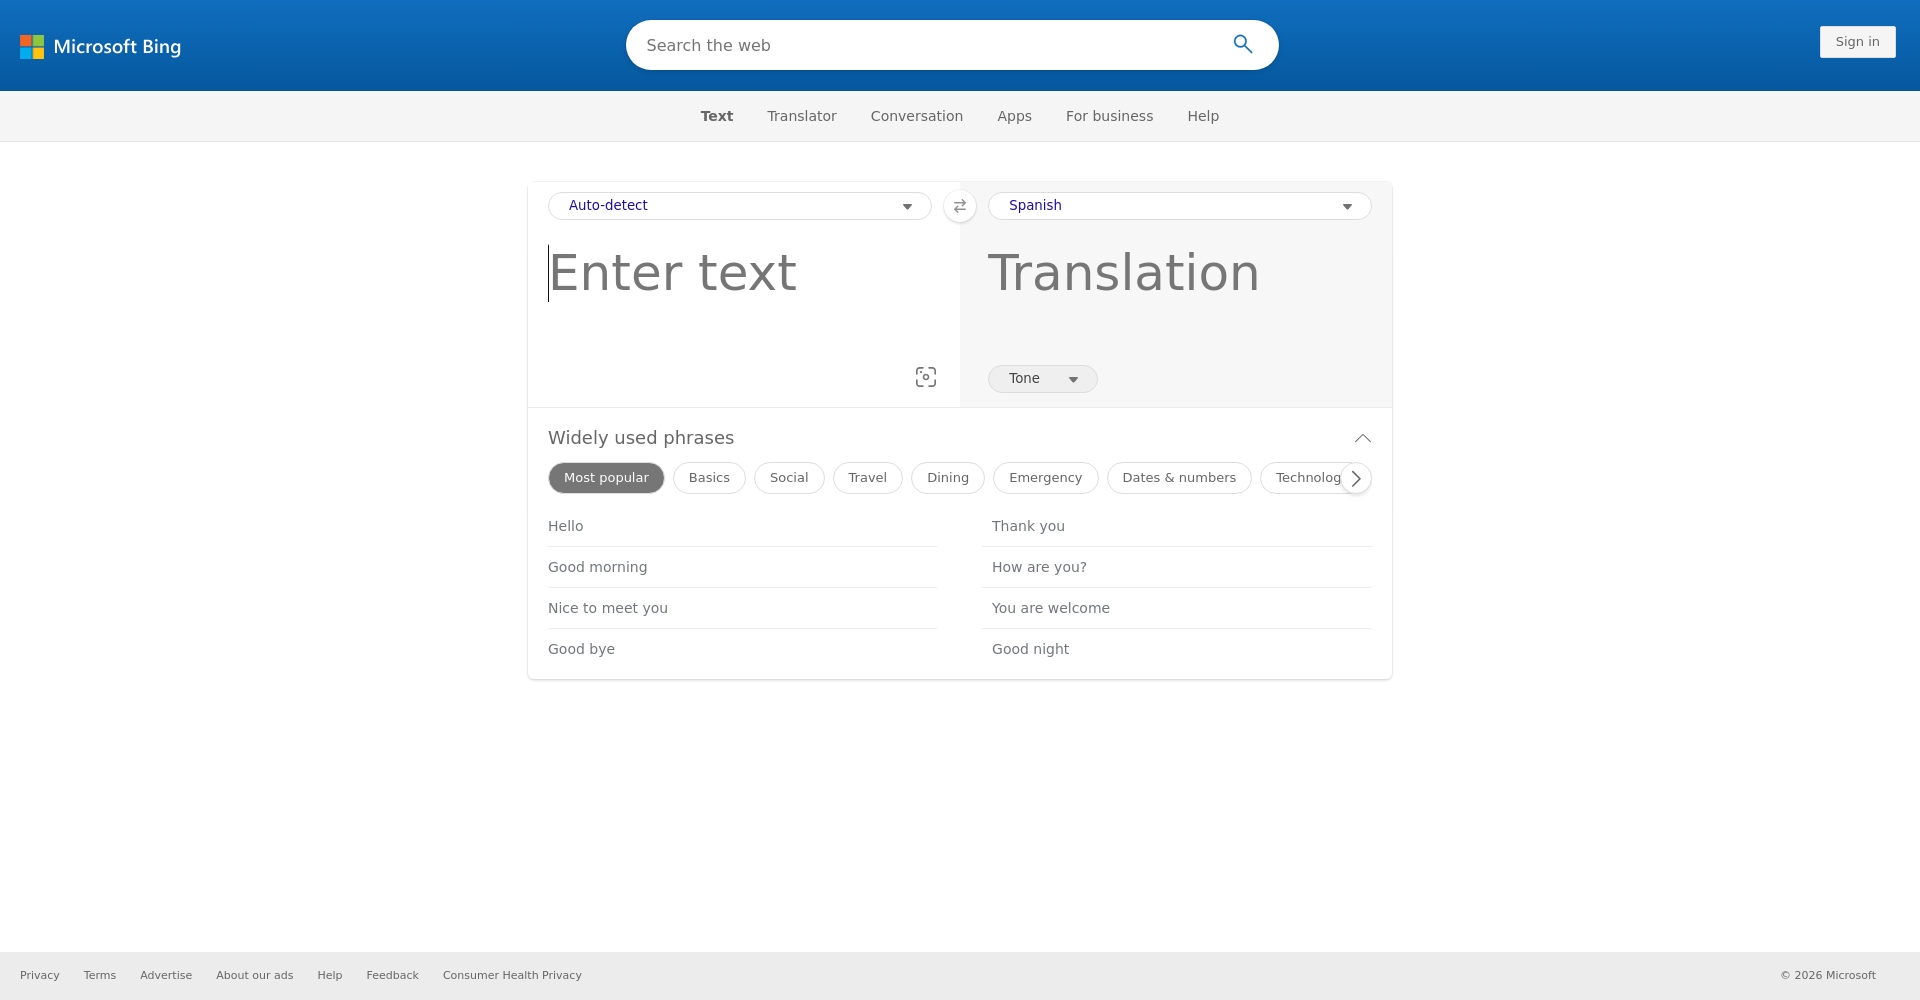Click the swap languages arrows icon
The width and height of the screenshot is (1920, 1000).
pos(959,206)
